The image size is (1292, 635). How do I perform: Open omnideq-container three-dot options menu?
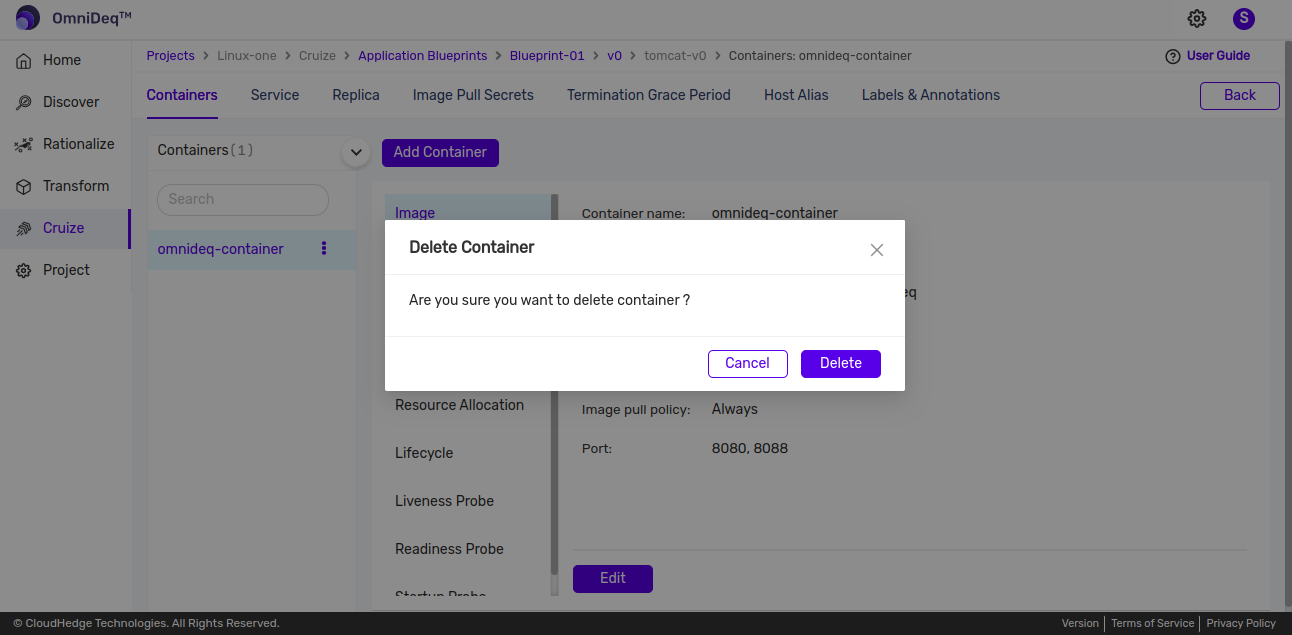(x=323, y=248)
